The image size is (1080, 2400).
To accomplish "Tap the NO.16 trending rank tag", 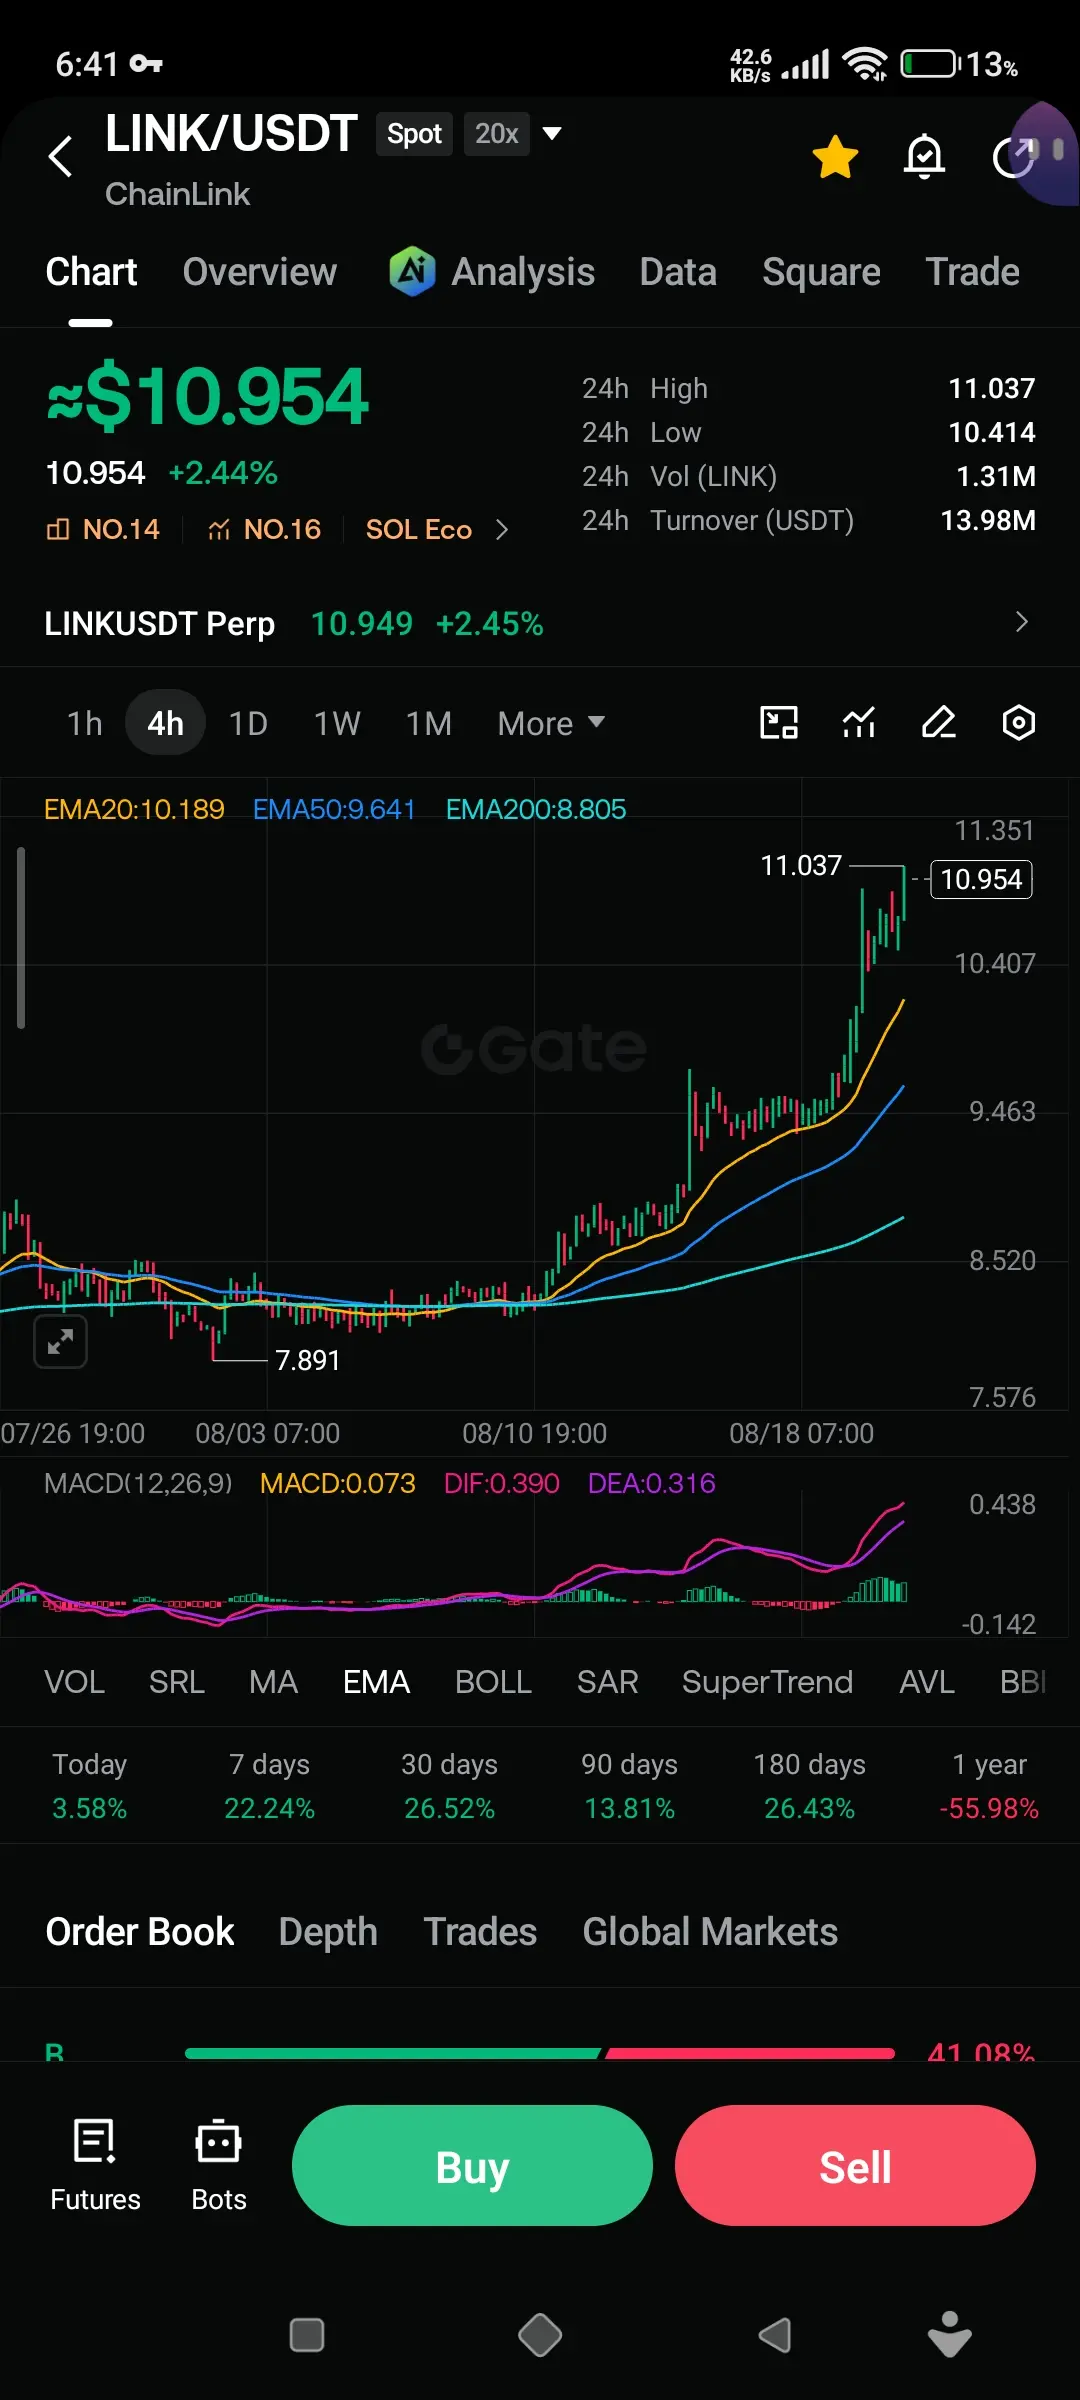I will point(264,529).
